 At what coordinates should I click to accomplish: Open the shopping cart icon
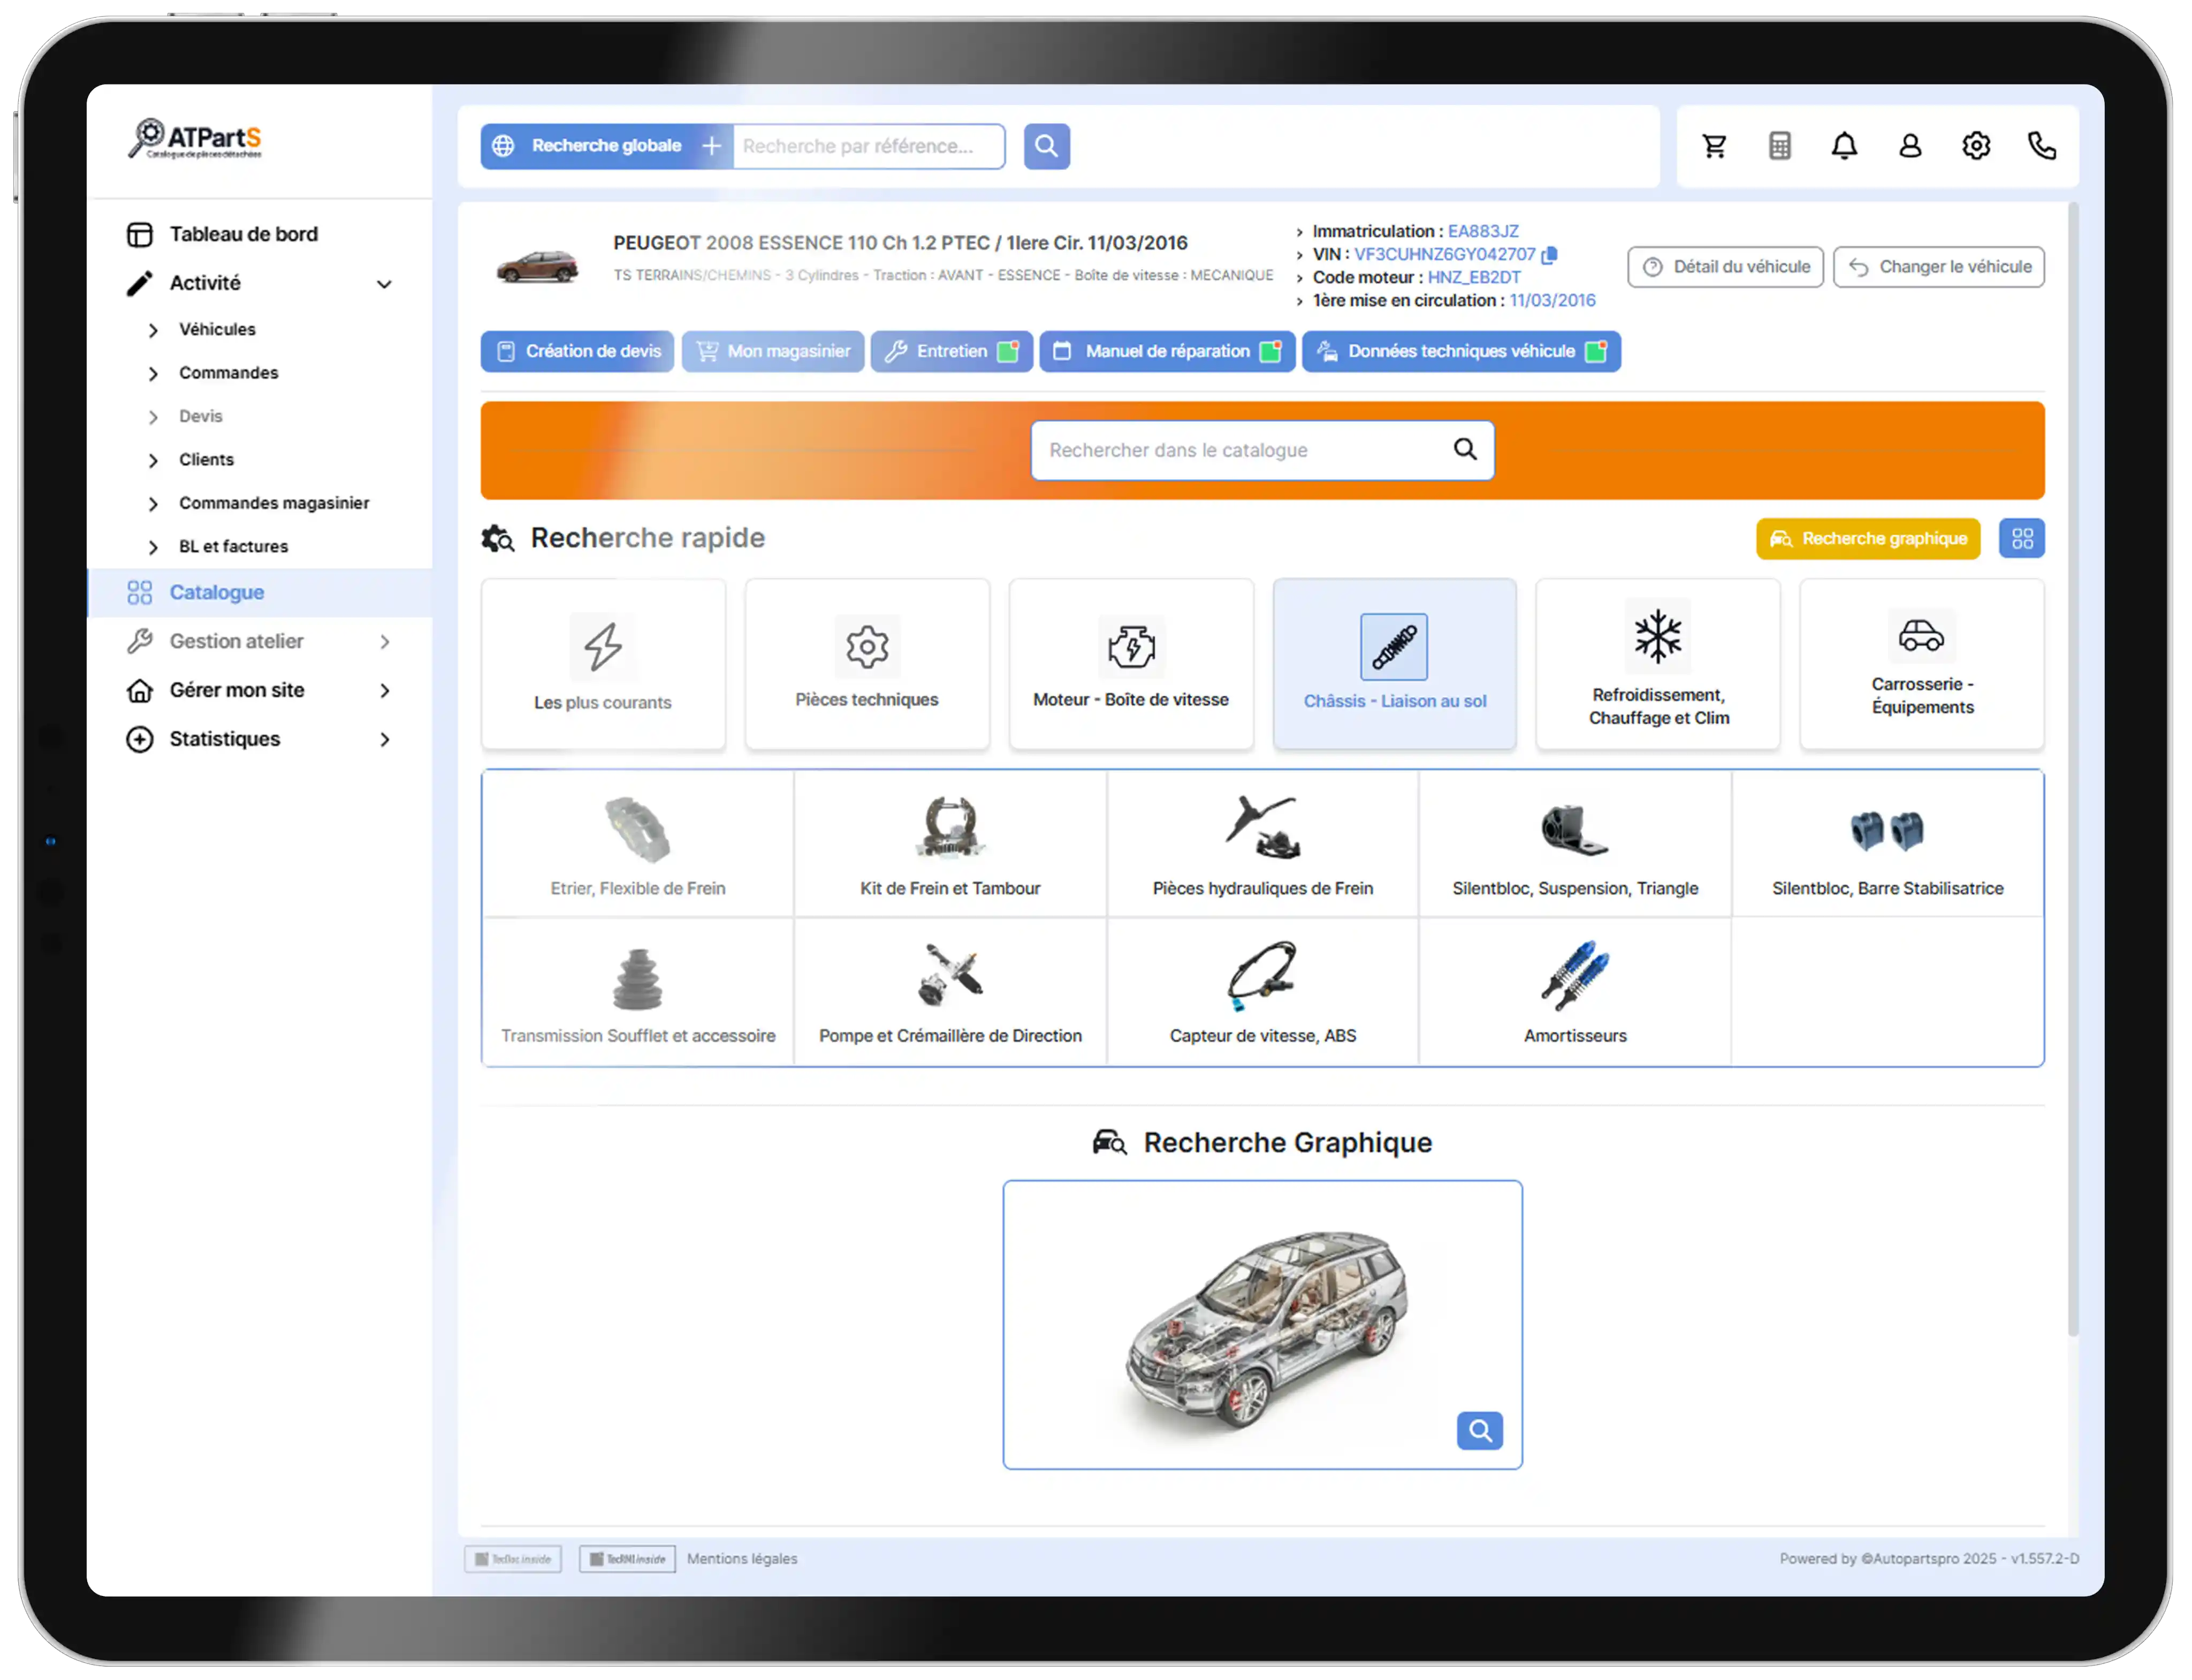tap(1714, 146)
